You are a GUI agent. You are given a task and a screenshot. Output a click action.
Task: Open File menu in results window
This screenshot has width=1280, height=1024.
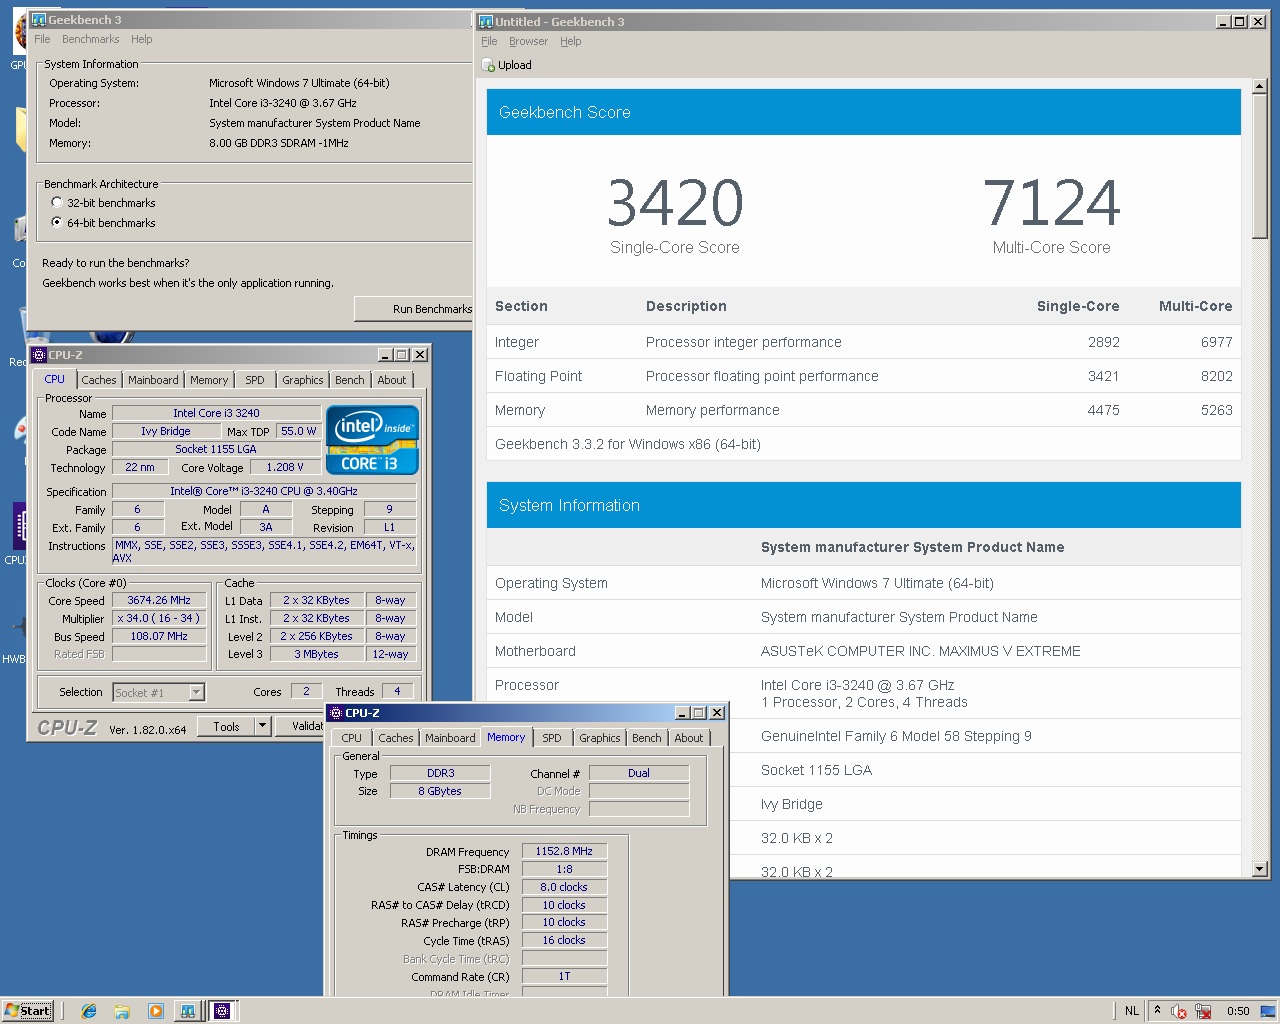coord(489,41)
